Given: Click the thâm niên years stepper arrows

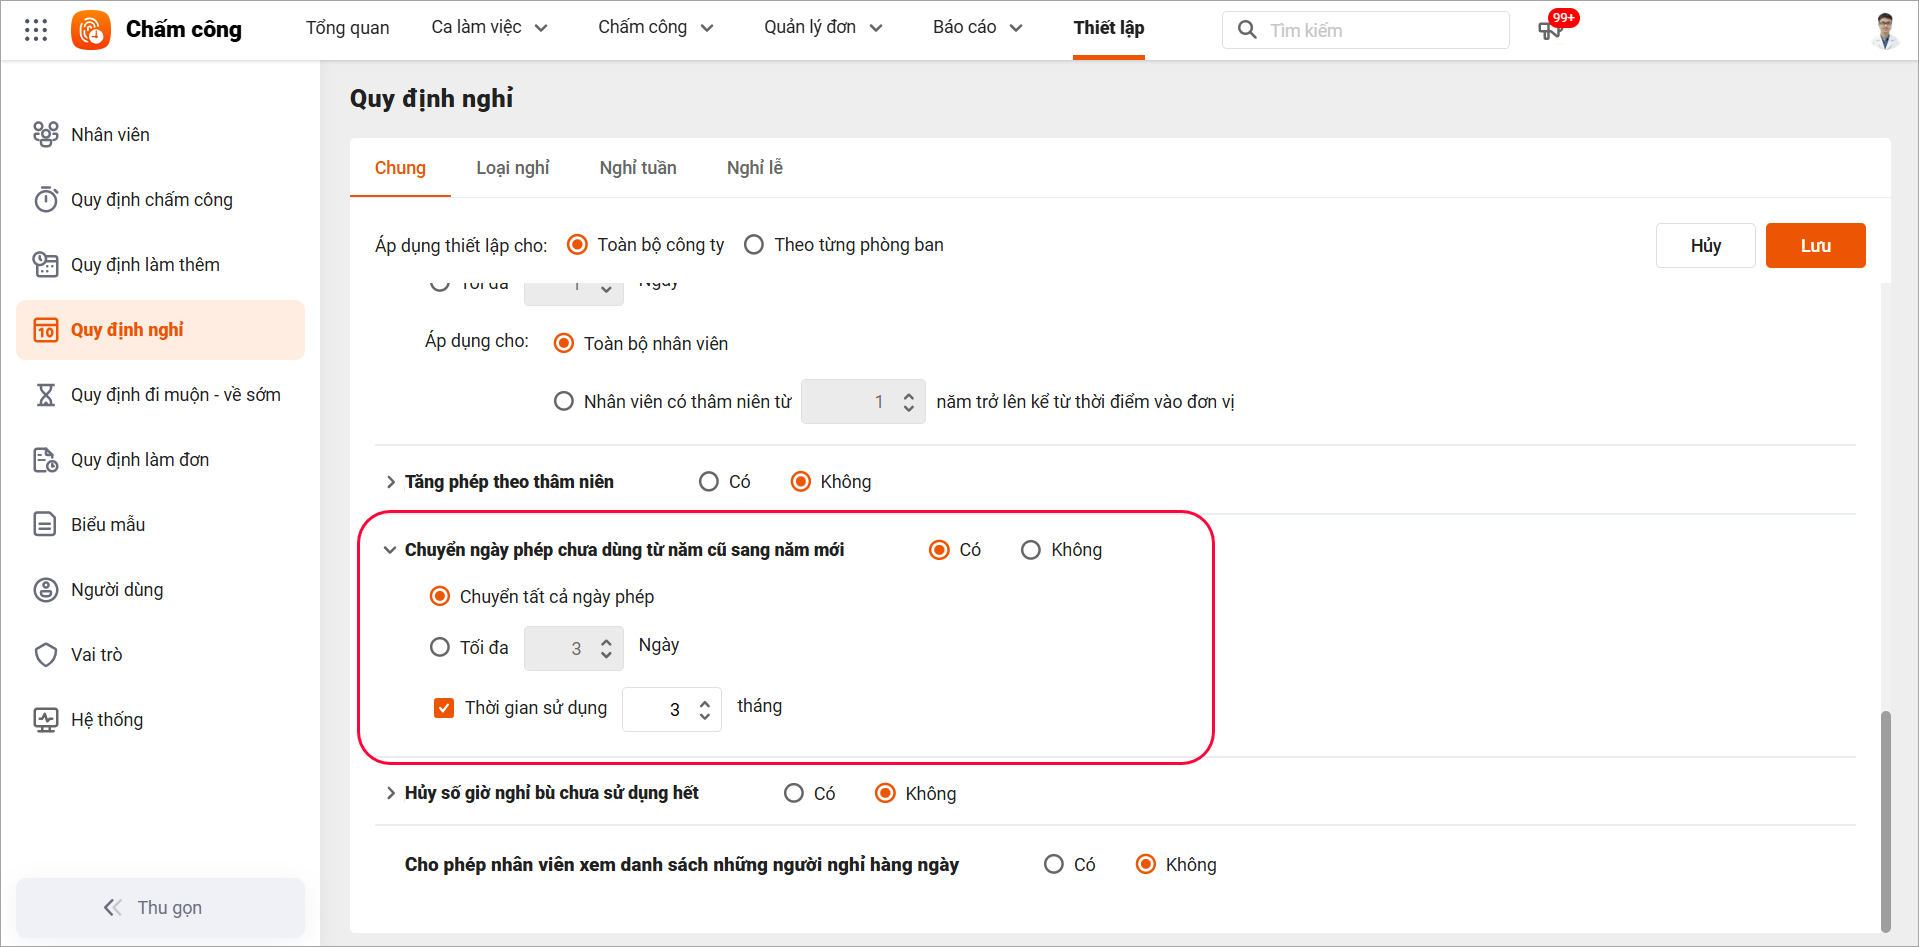Looking at the screenshot, I should click(909, 402).
